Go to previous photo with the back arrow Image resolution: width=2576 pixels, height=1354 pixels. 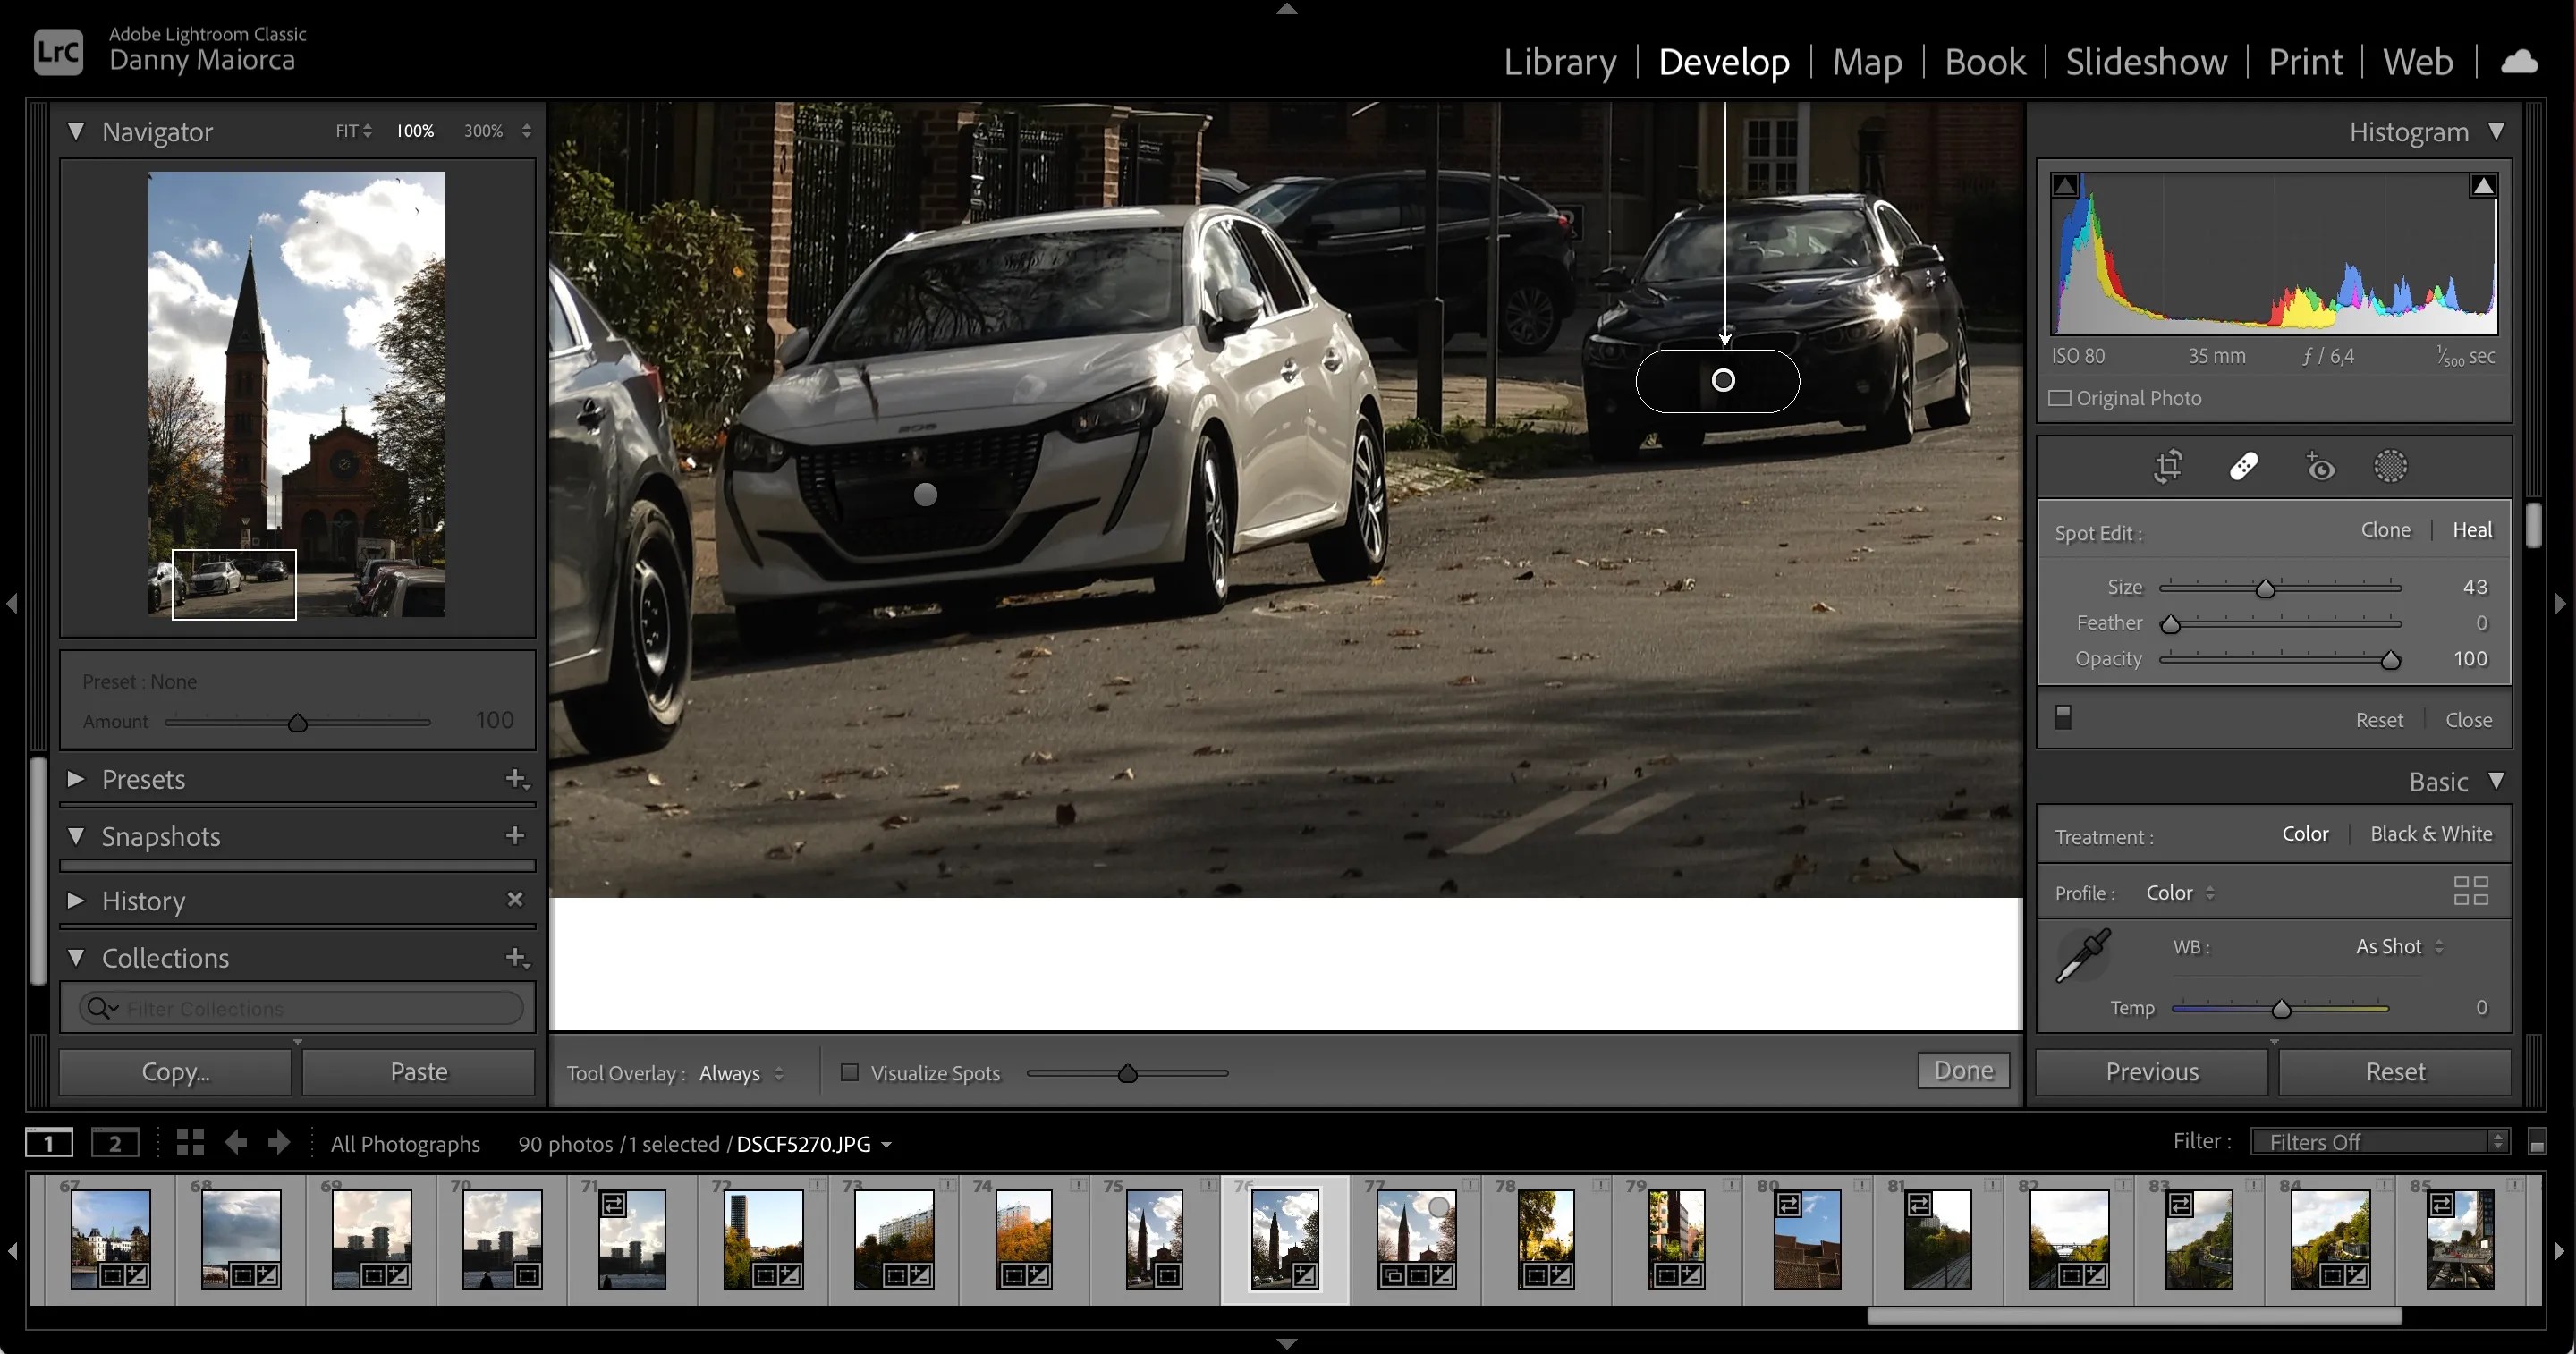(236, 1142)
